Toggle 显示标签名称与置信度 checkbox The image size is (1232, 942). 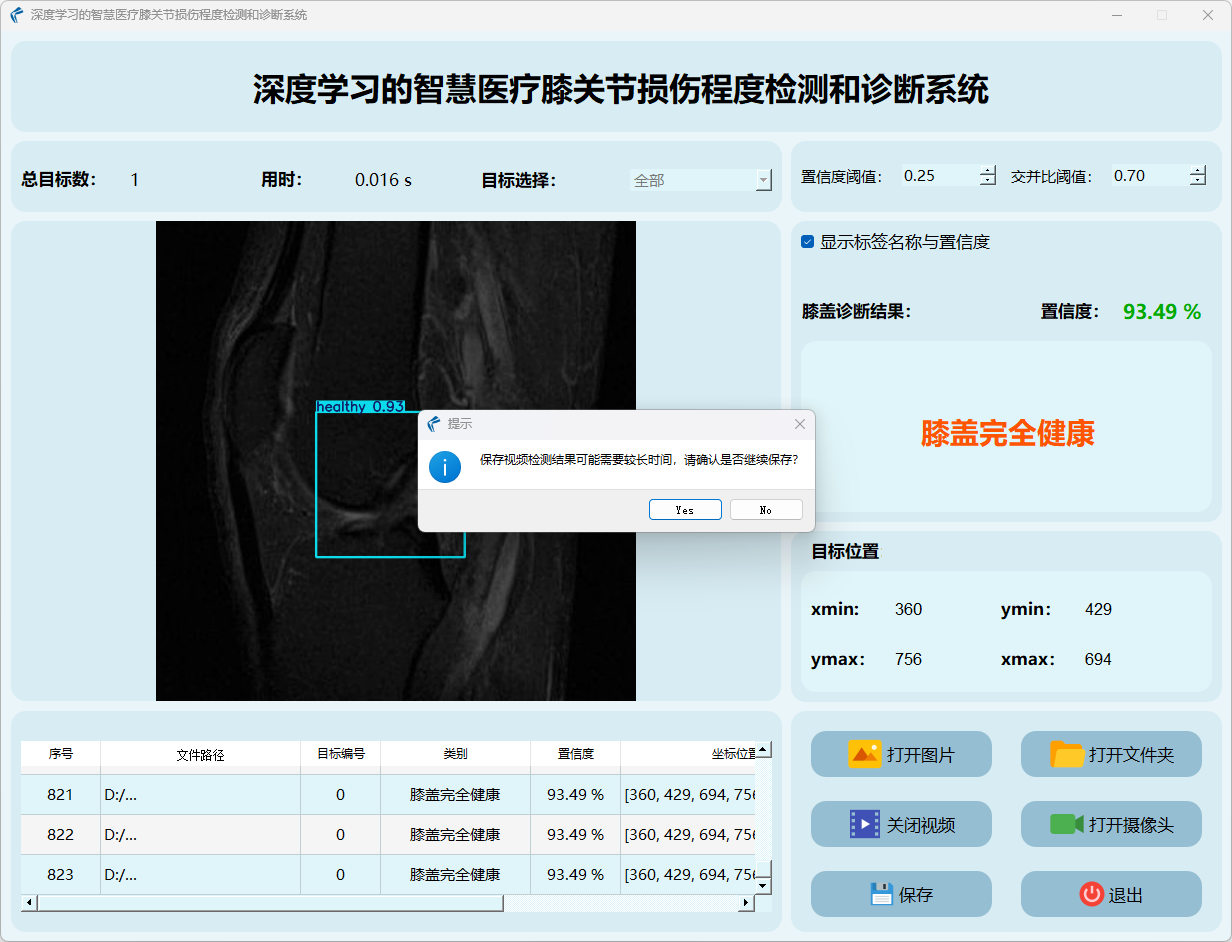click(x=808, y=242)
